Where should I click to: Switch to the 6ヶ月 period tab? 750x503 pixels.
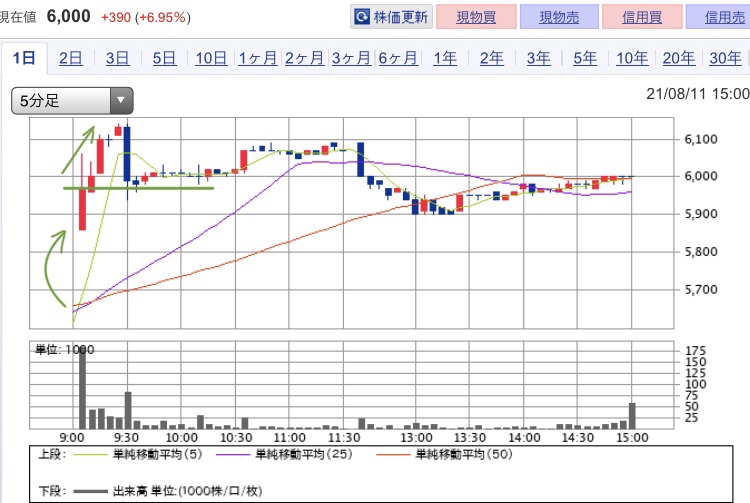(x=398, y=58)
